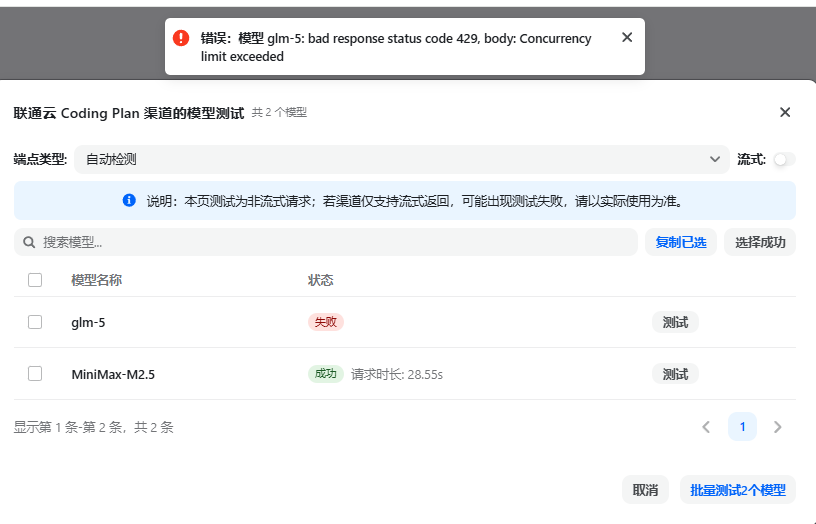Click the red error alert icon

click(181, 38)
